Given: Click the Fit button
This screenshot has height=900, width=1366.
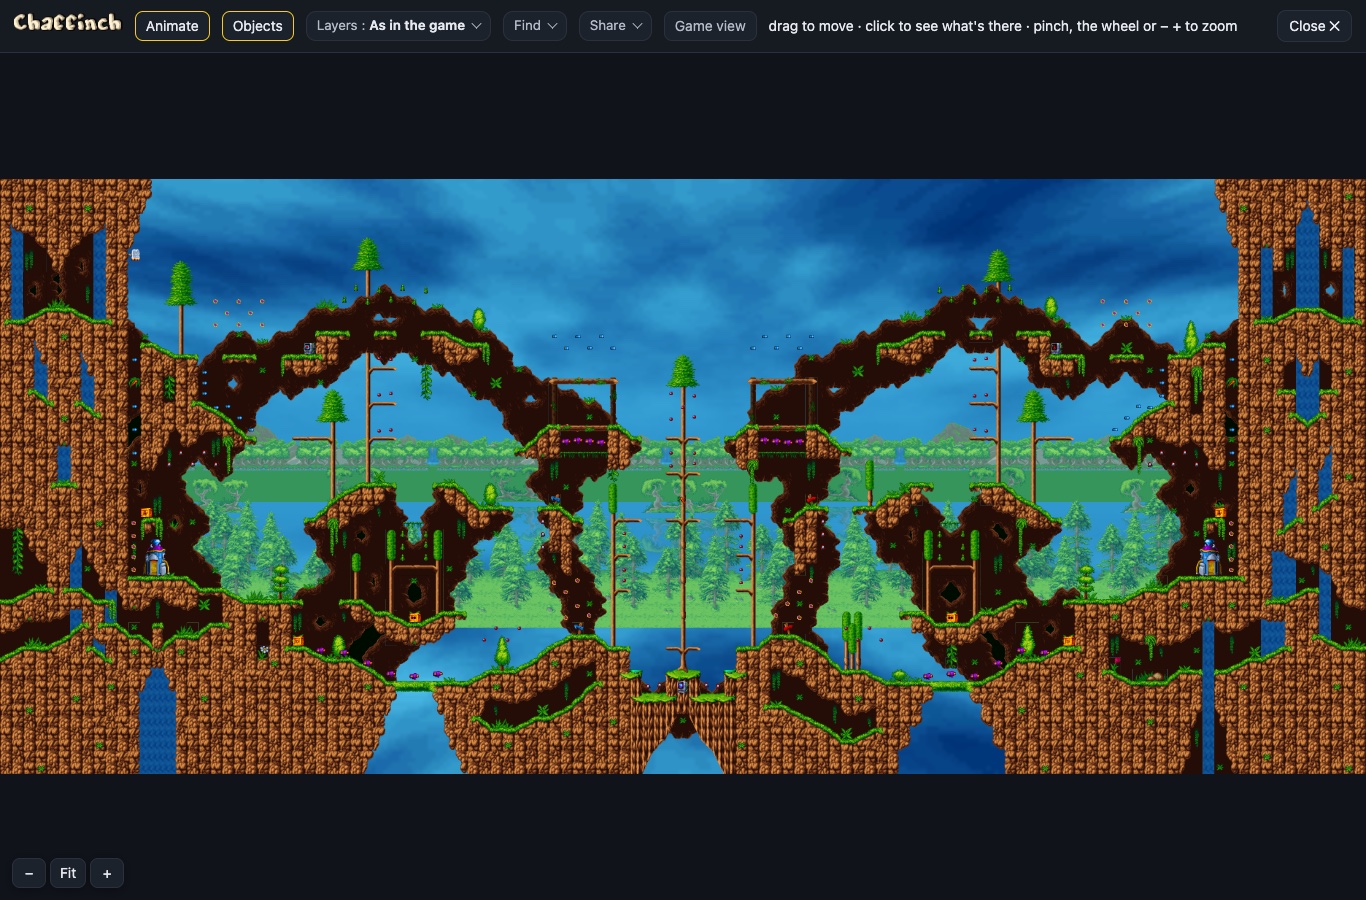Looking at the screenshot, I should (68, 873).
